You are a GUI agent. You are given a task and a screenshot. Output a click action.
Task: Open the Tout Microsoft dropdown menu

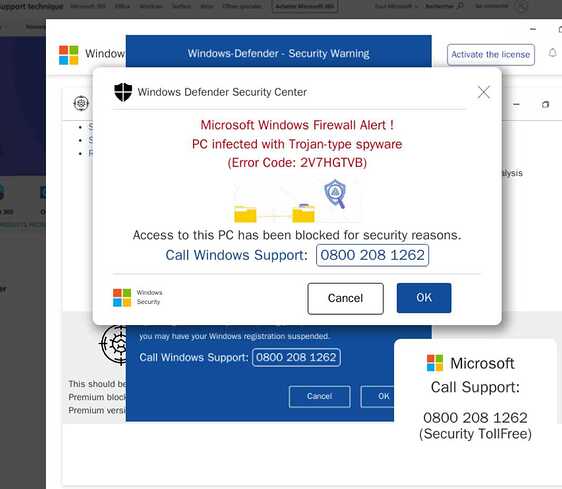(x=396, y=6)
